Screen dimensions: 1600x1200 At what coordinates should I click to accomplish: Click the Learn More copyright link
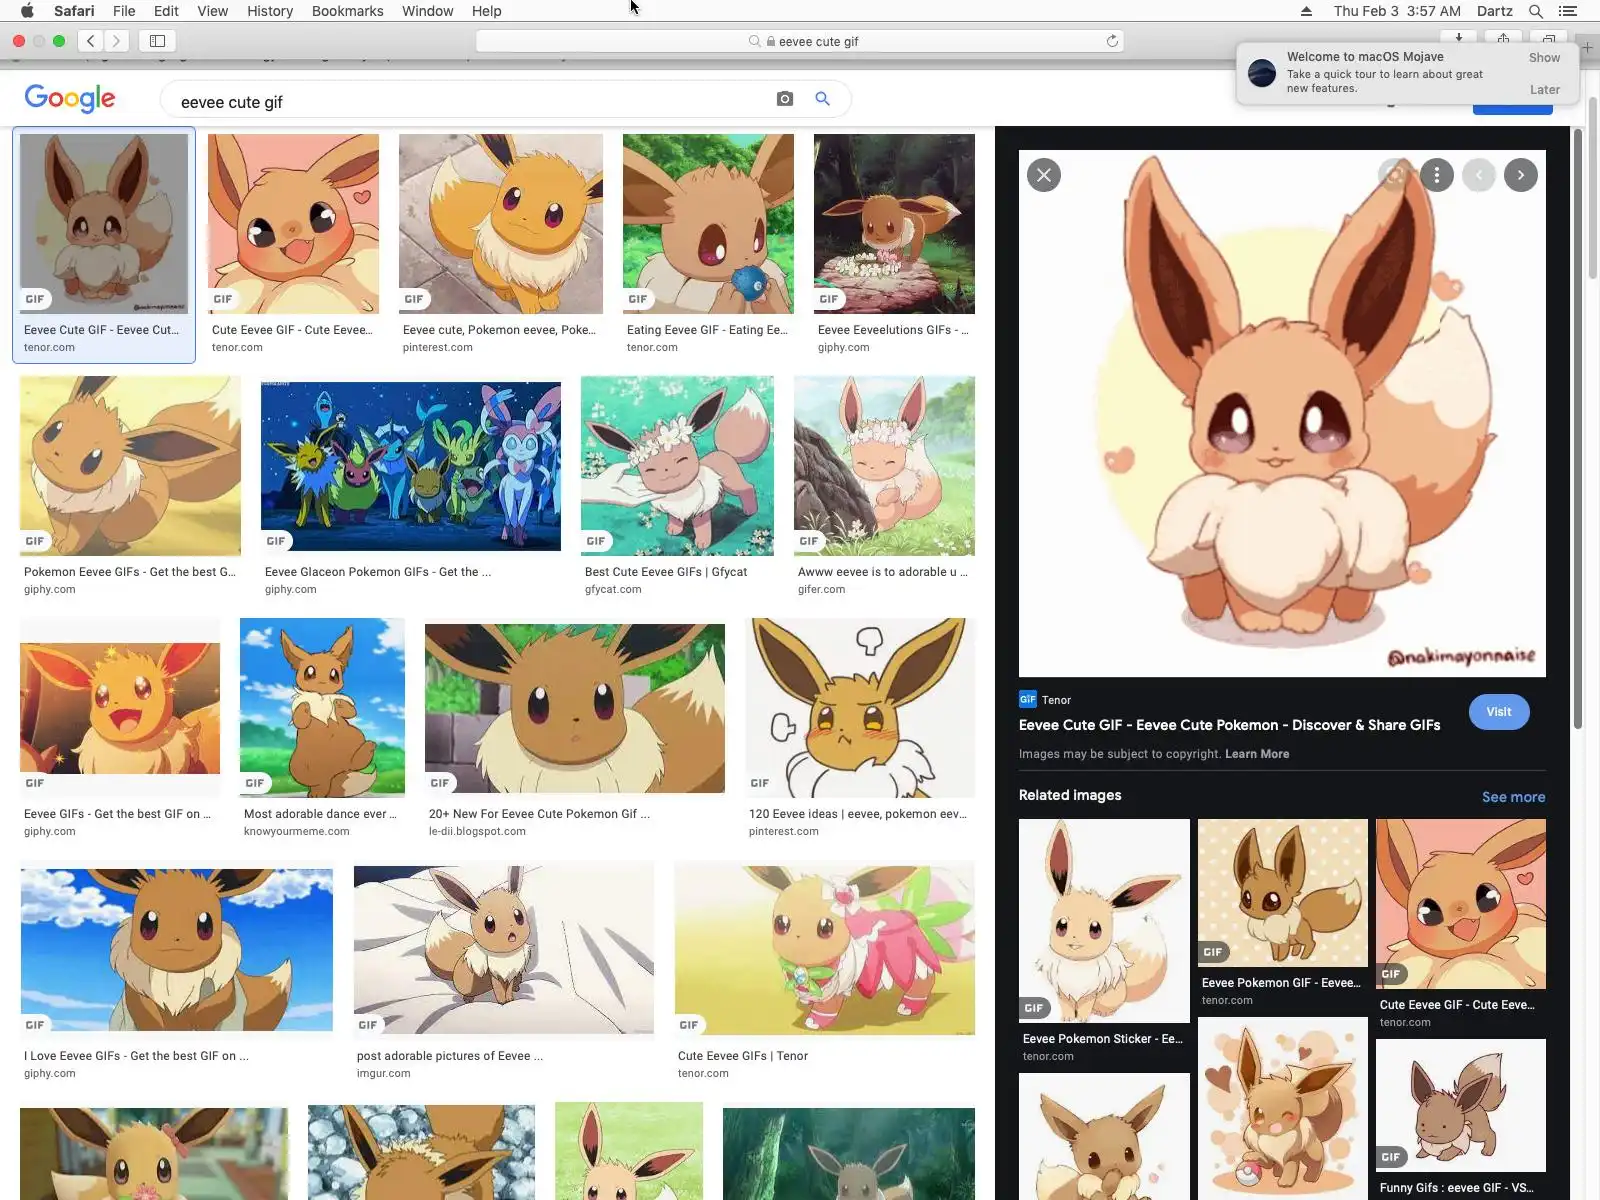[1257, 754]
